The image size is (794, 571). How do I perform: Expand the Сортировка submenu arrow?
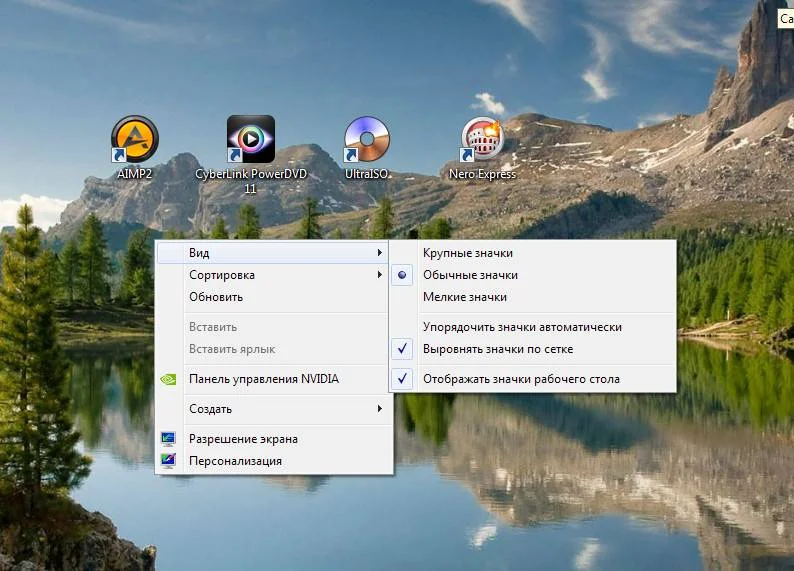[x=379, y=275]
